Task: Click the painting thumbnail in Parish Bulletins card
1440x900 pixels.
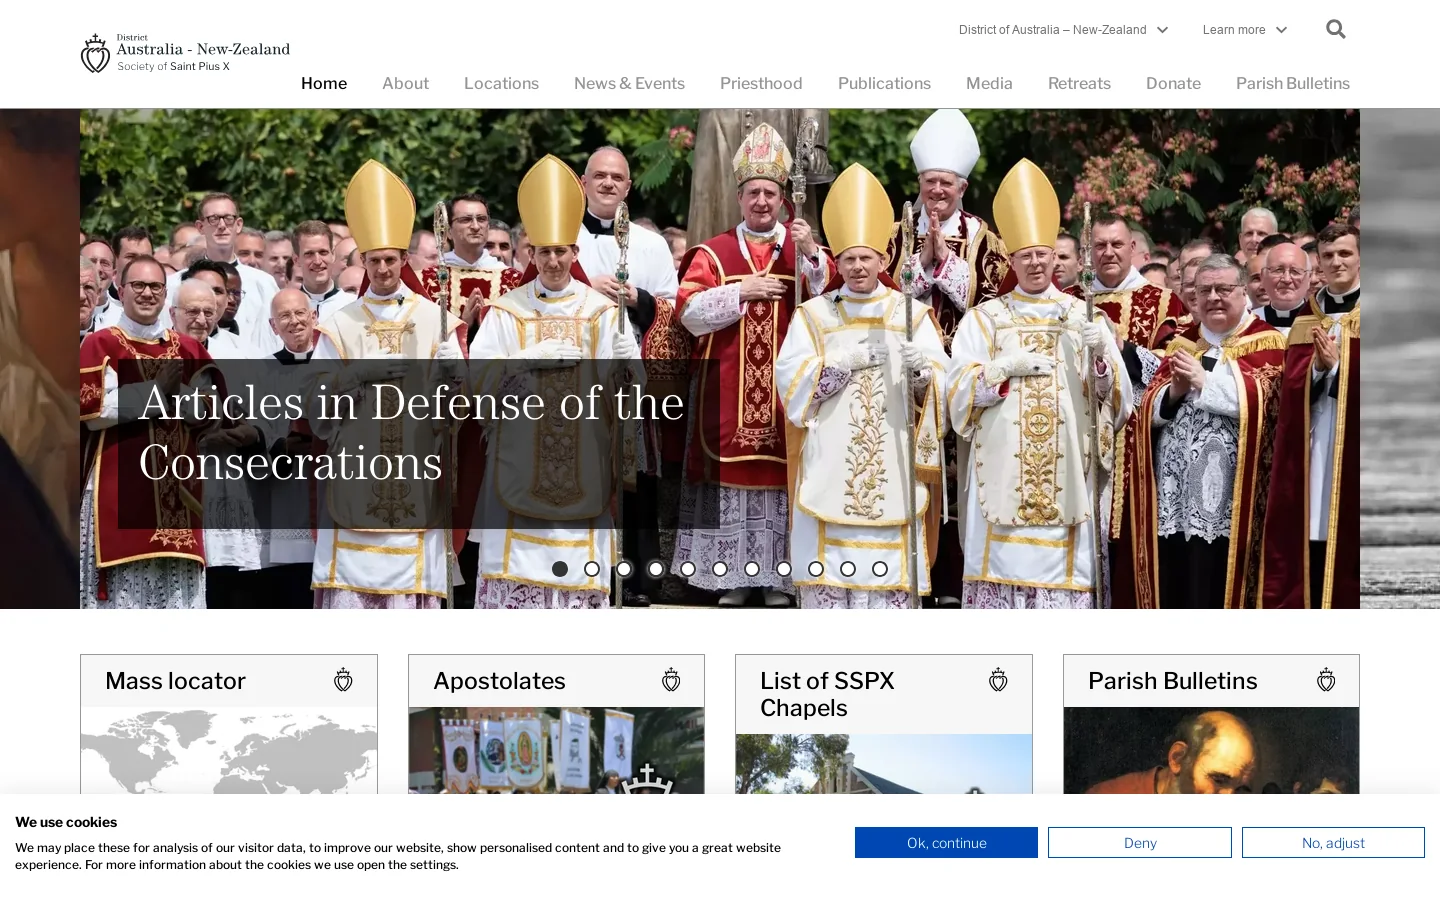Action: [x=1211, y=751]
